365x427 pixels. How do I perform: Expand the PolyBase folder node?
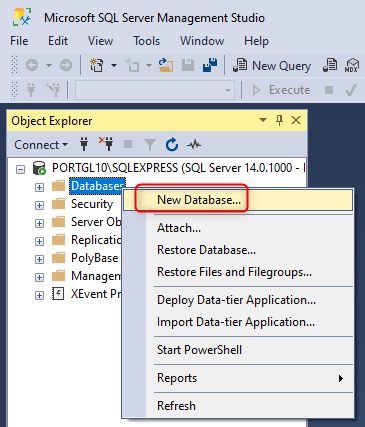coord(39,259)
